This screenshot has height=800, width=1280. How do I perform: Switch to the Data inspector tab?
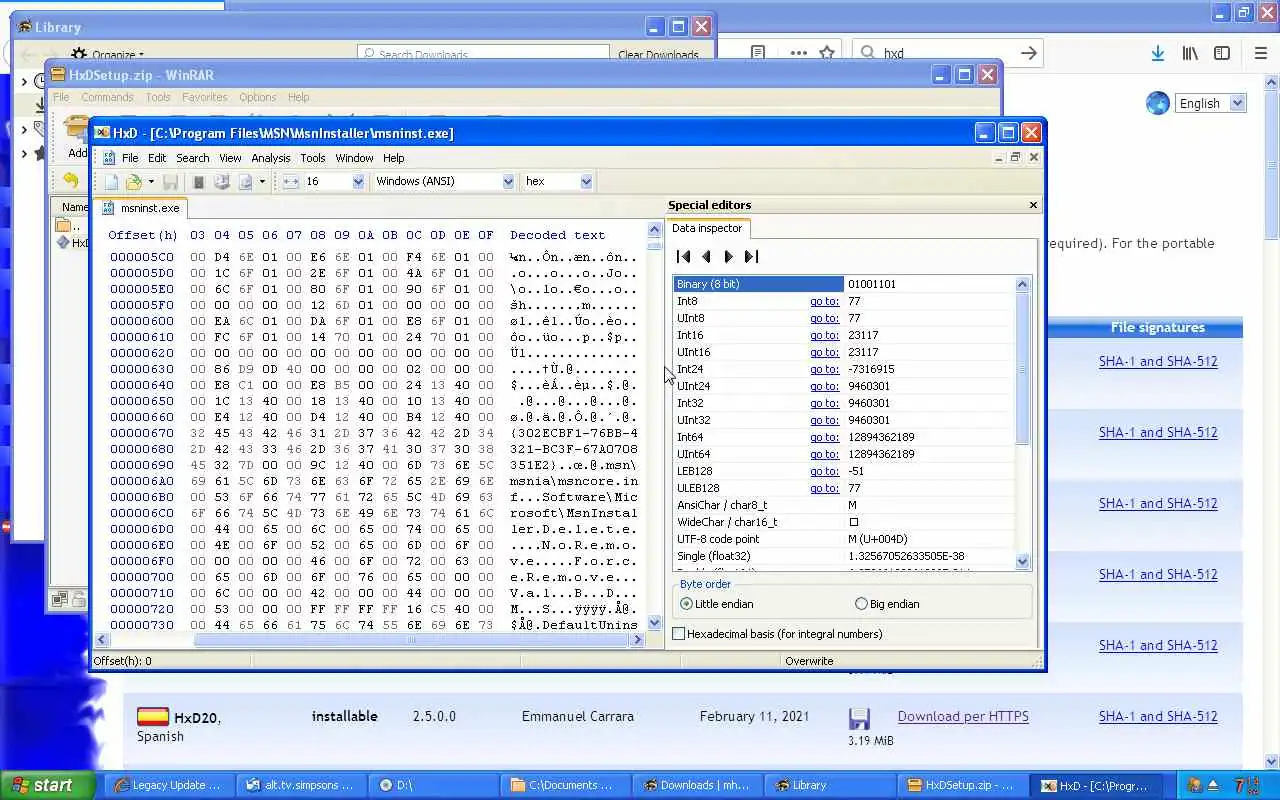[x=707, y=228]
